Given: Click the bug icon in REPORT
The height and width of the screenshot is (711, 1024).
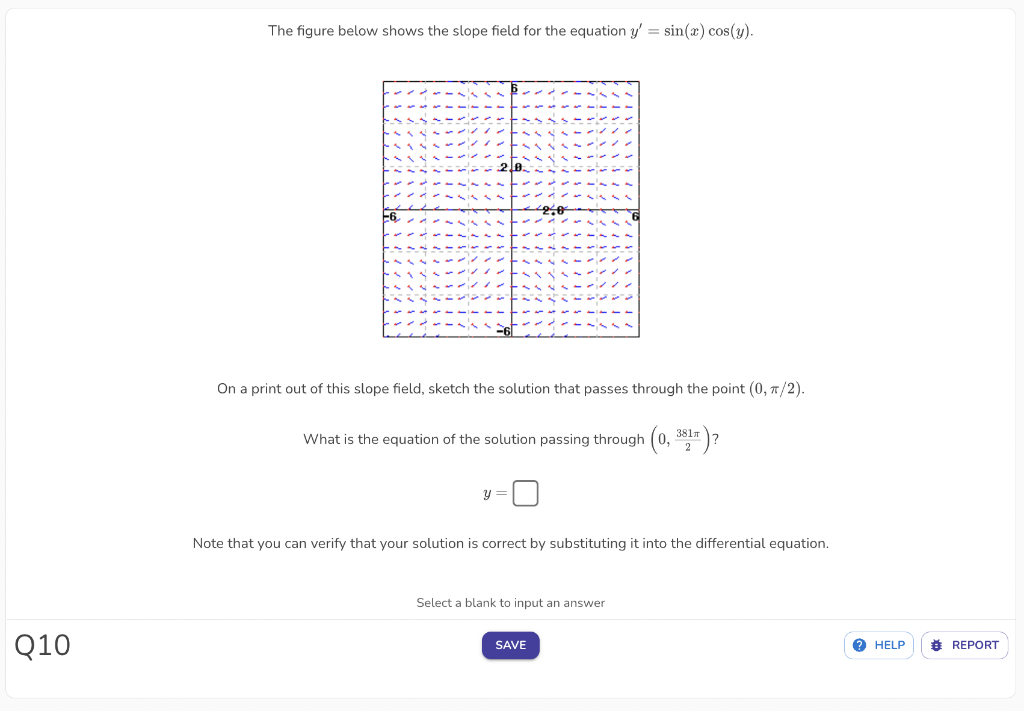Looking at the screenshot, I should click(x=935, y=645).
